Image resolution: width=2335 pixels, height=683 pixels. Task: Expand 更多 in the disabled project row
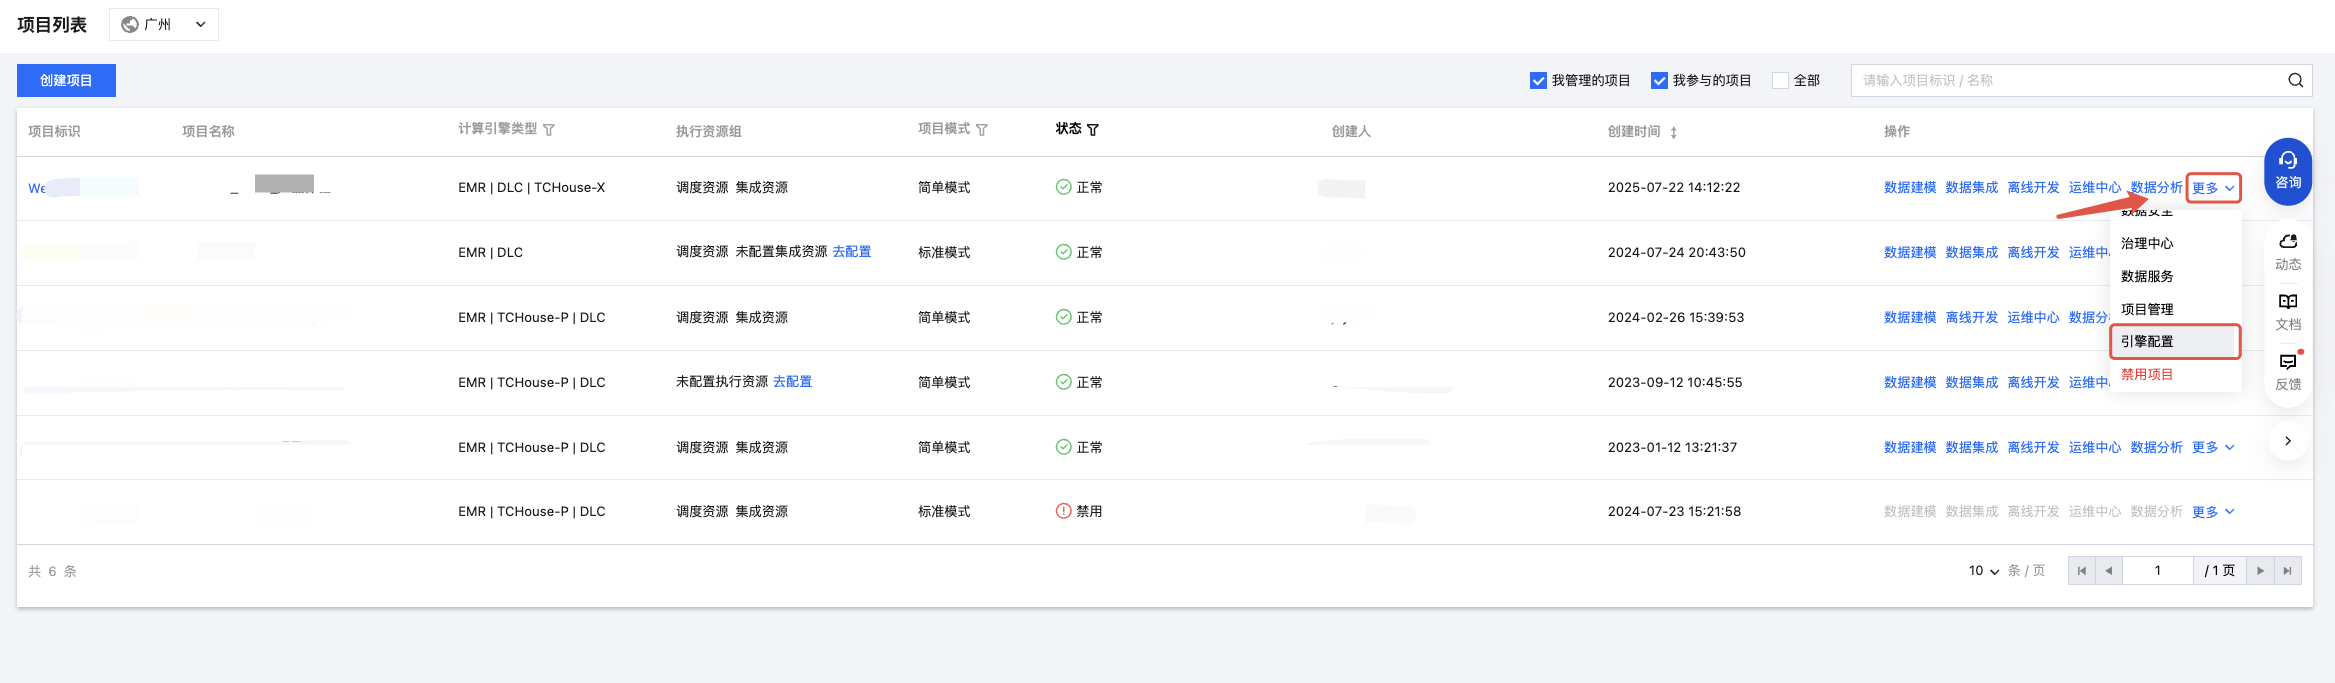click(2212, 512)
